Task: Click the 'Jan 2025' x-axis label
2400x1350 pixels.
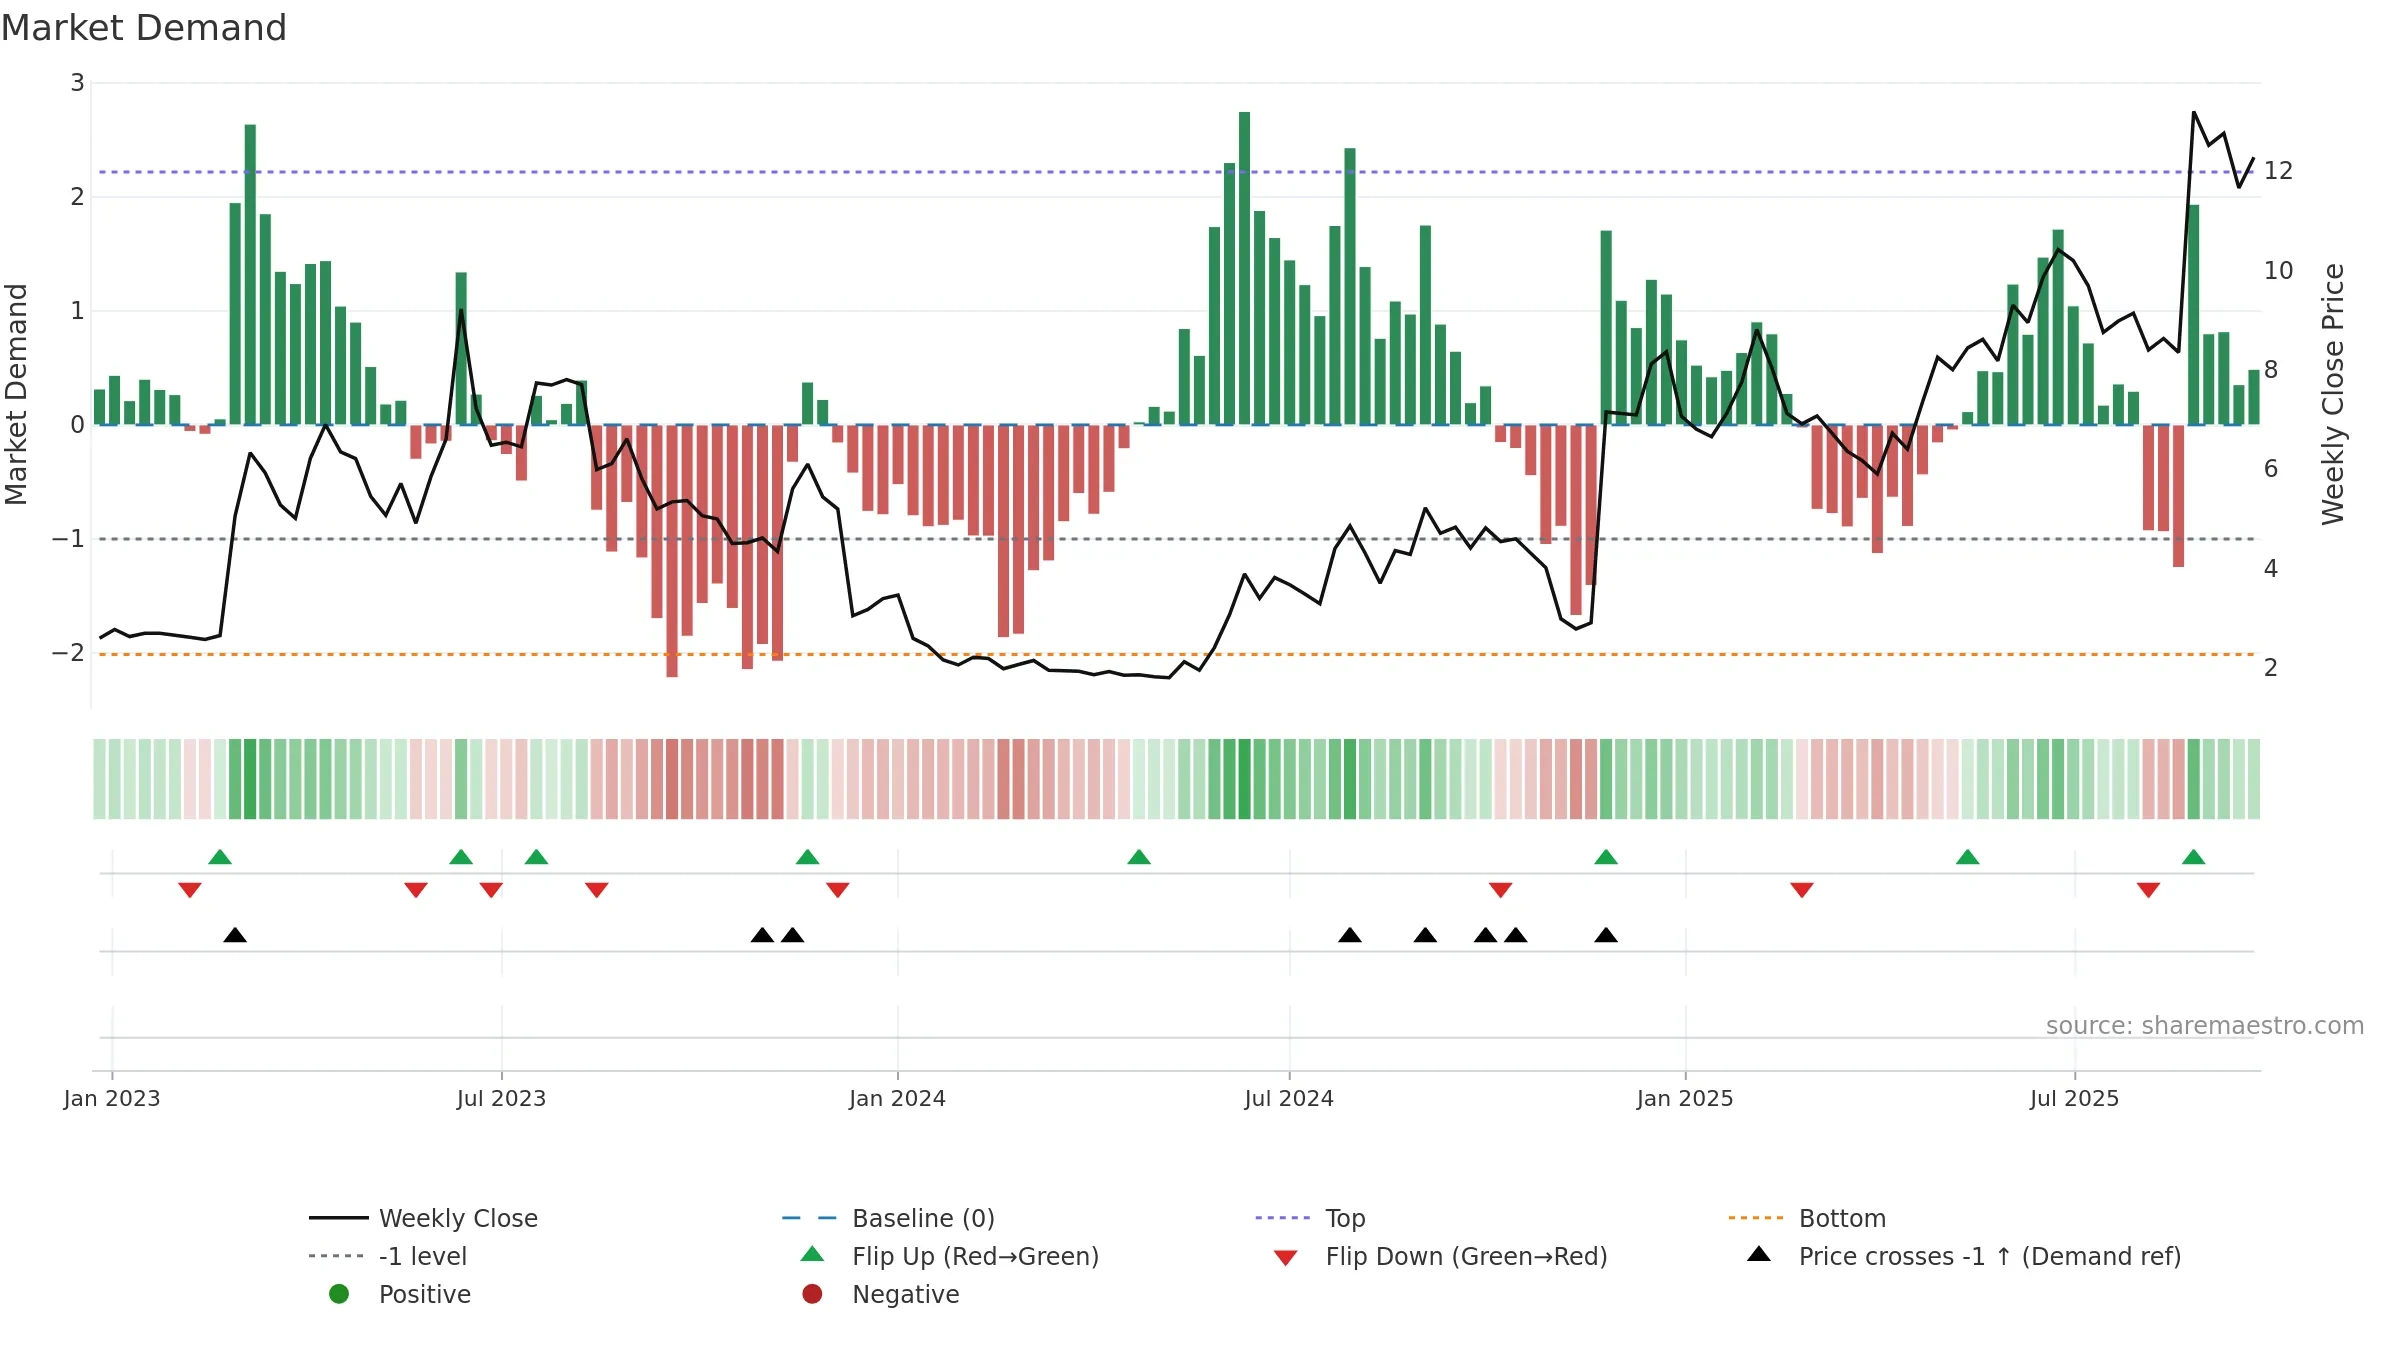Action: pyautogui.click(x=1685, y=1098)
